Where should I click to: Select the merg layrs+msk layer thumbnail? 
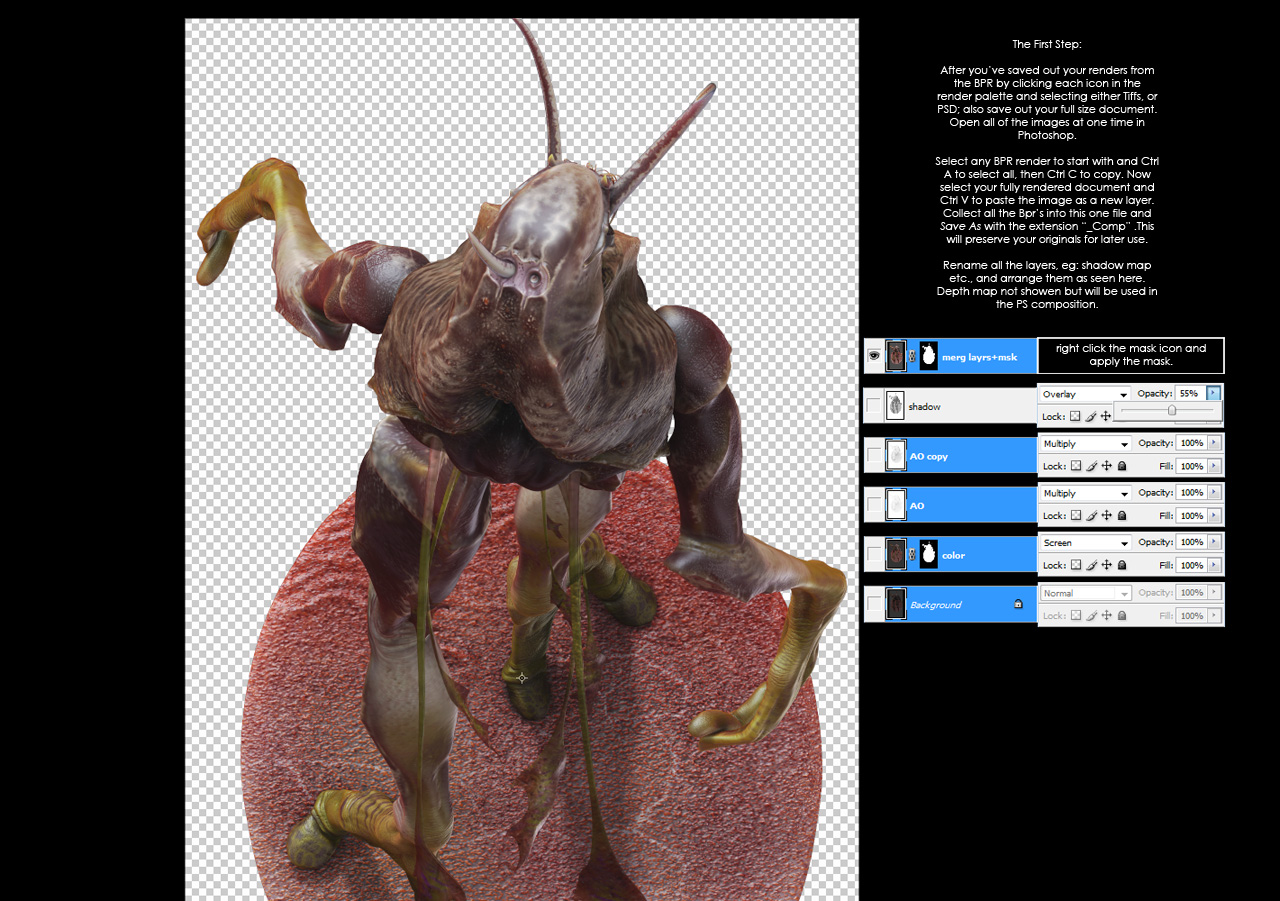coord(895,356)
